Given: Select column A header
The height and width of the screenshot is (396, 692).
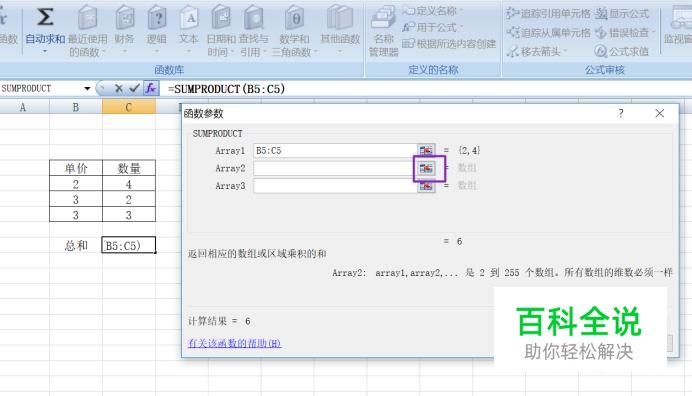Looking at the screenshot, I should tap(23, 107).
